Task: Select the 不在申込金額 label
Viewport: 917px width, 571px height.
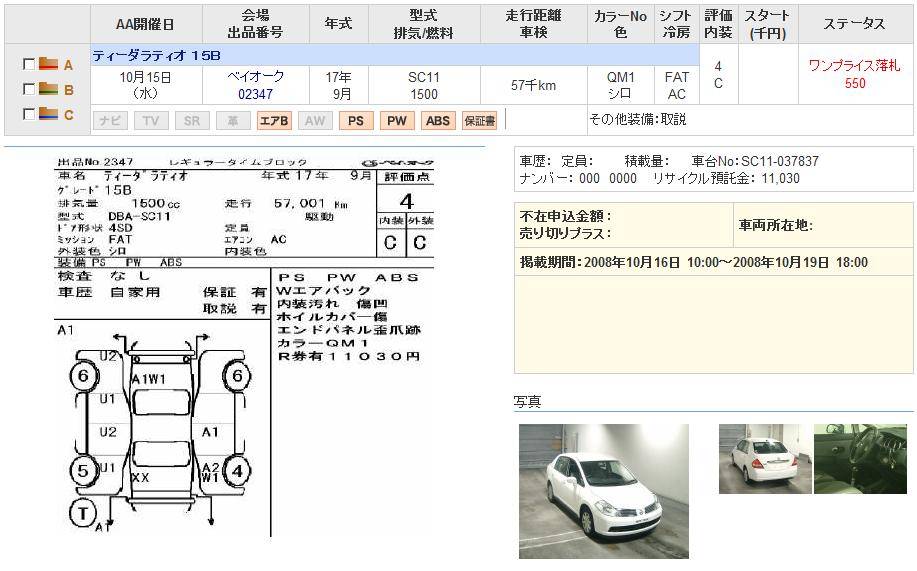Action: click(x=566, y=216)
